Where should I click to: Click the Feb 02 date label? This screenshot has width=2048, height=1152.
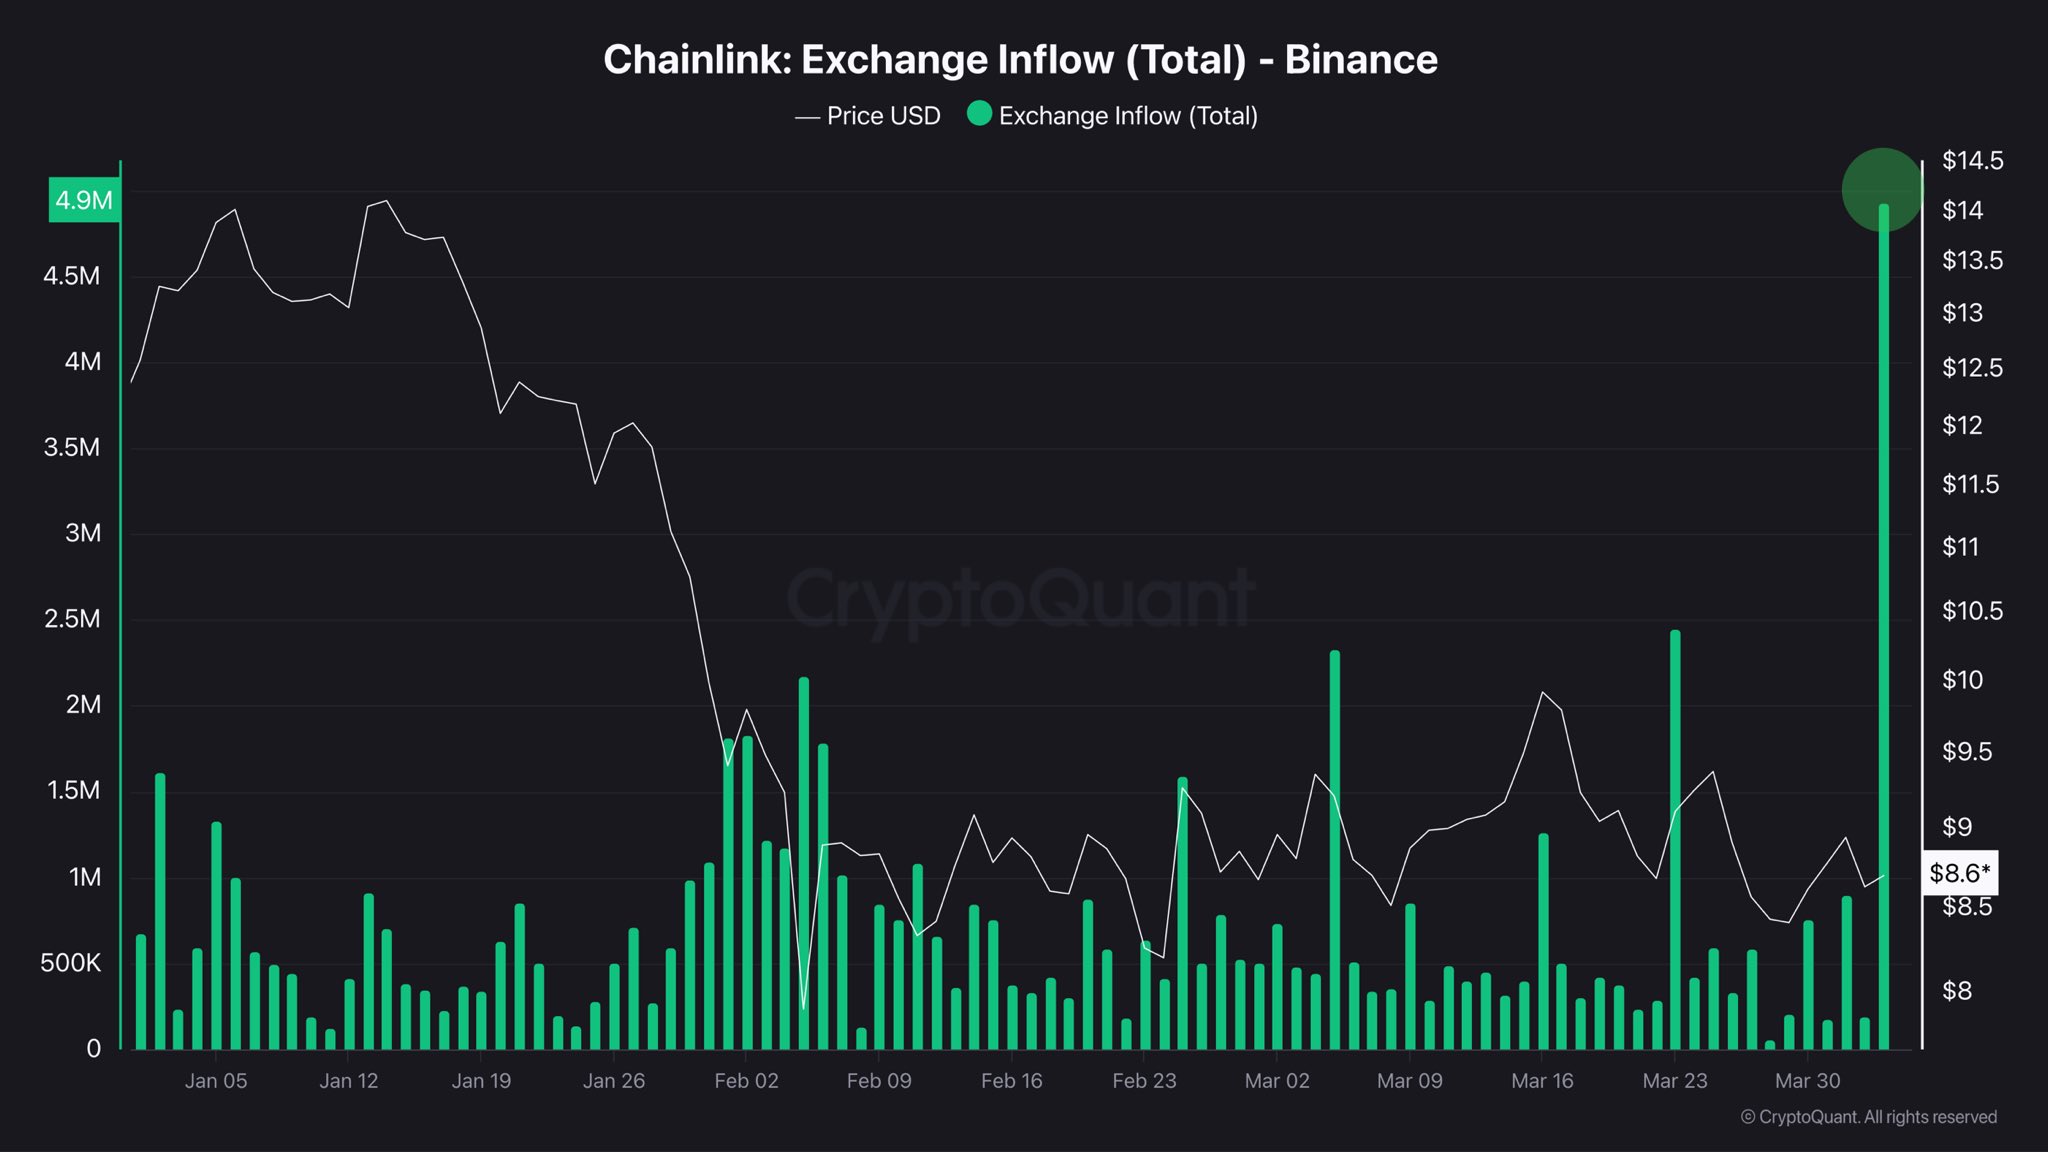(x=746, y=1081)
